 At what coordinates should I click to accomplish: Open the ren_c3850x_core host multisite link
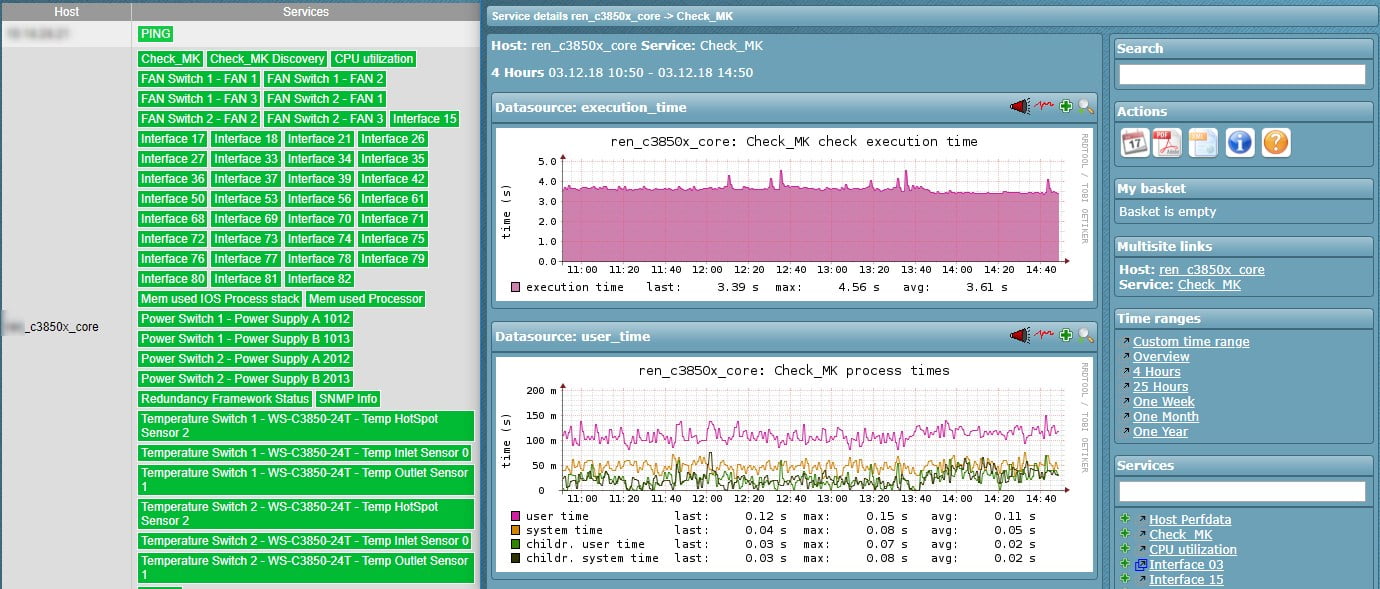(1211, 270)
